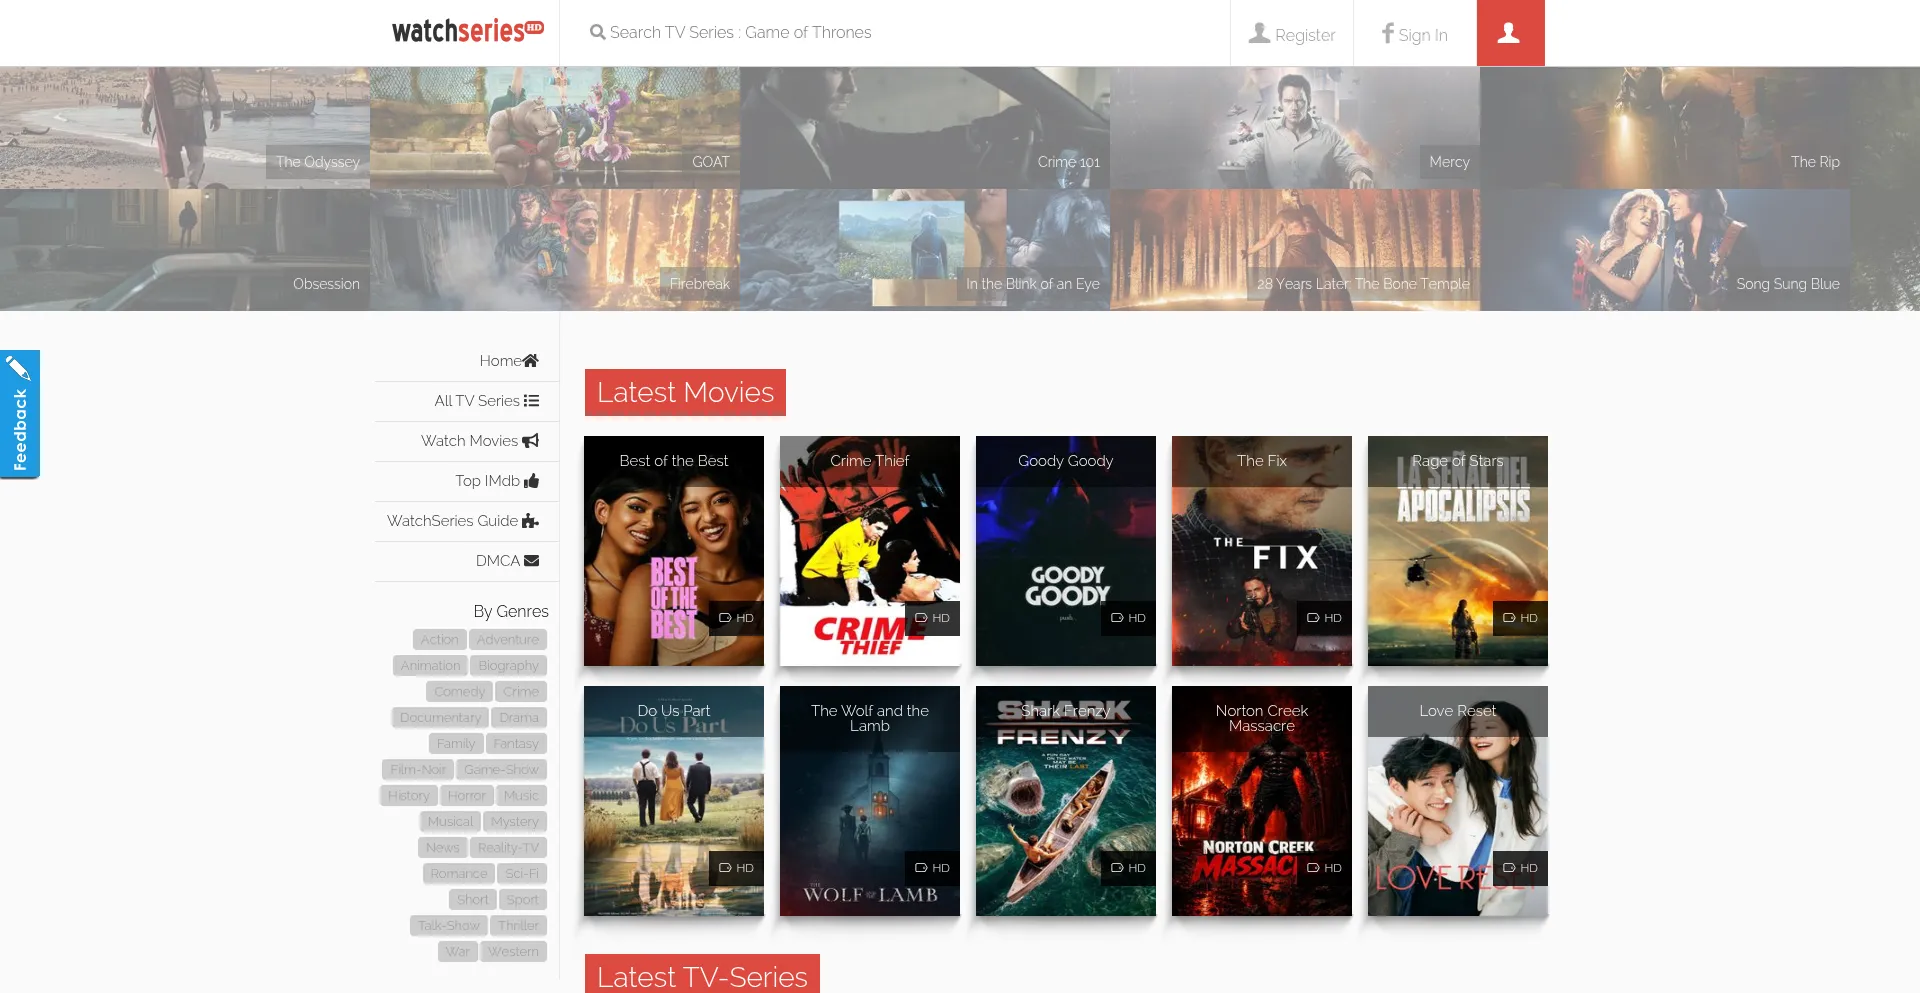Click the HD badge on Rage of Stars

(1520, 618)
